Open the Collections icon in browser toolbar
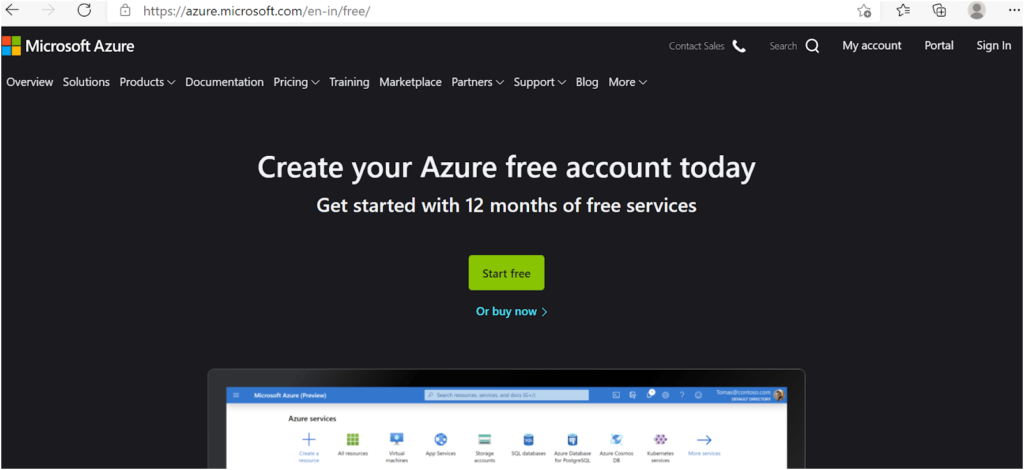The image size is (1024, 470). 939,10
